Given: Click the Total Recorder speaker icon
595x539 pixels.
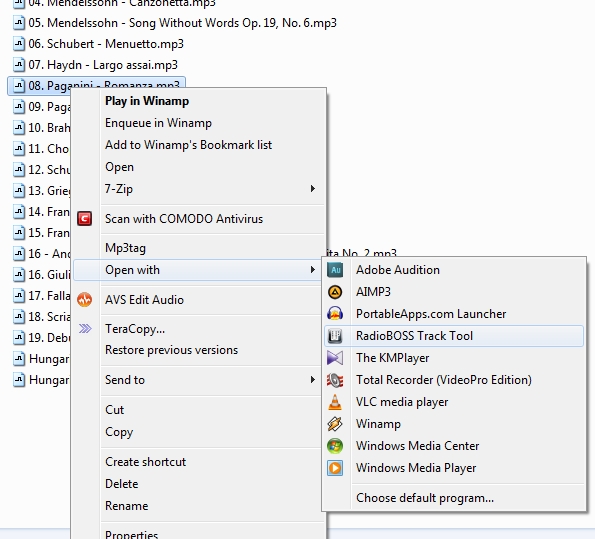Looking at the screenshot, I should [335, 380].
